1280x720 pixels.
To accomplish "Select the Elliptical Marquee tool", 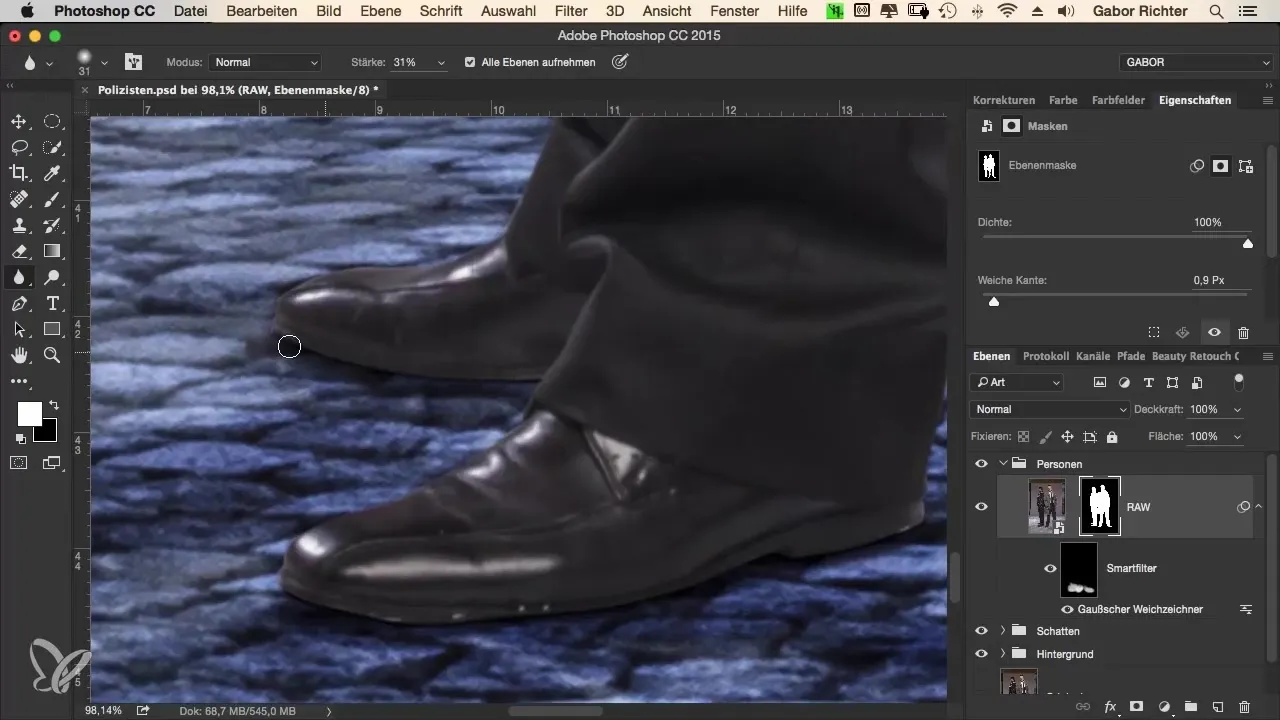I will 52,122.
